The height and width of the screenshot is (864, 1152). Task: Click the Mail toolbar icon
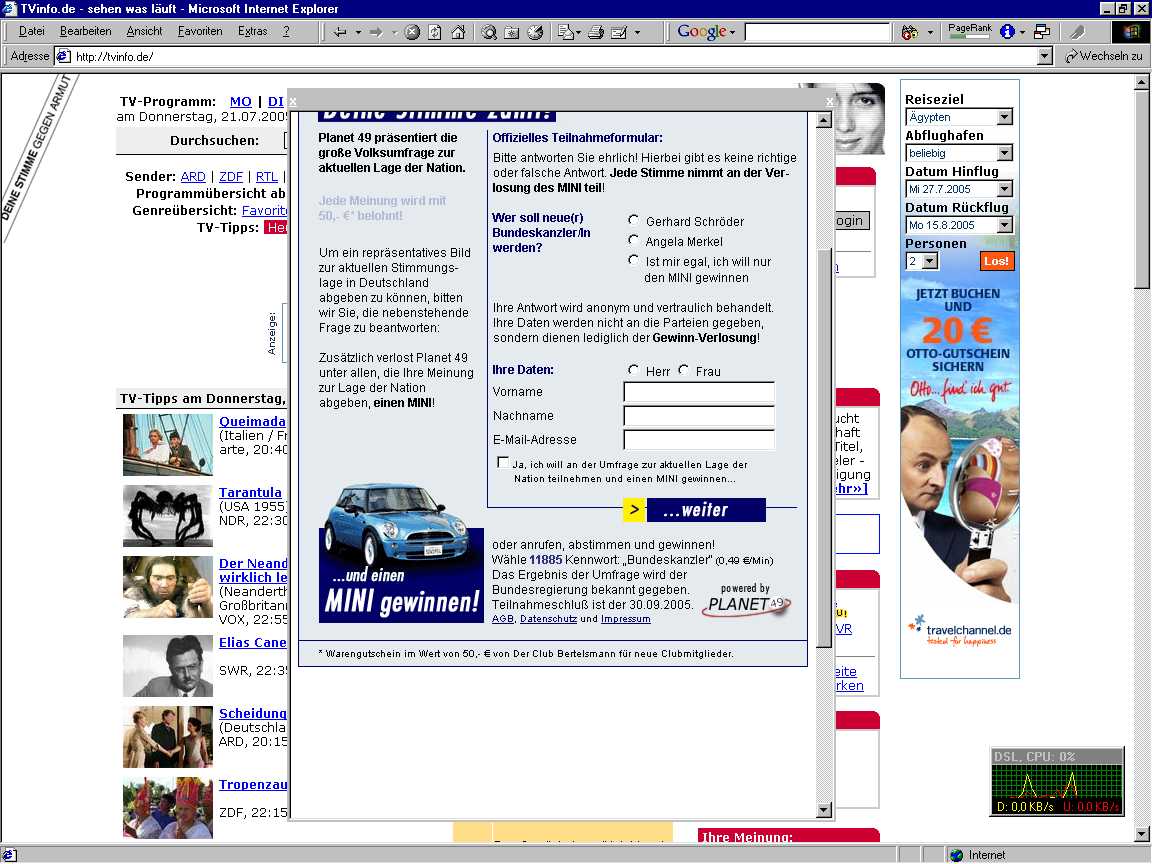click(566, 32)
